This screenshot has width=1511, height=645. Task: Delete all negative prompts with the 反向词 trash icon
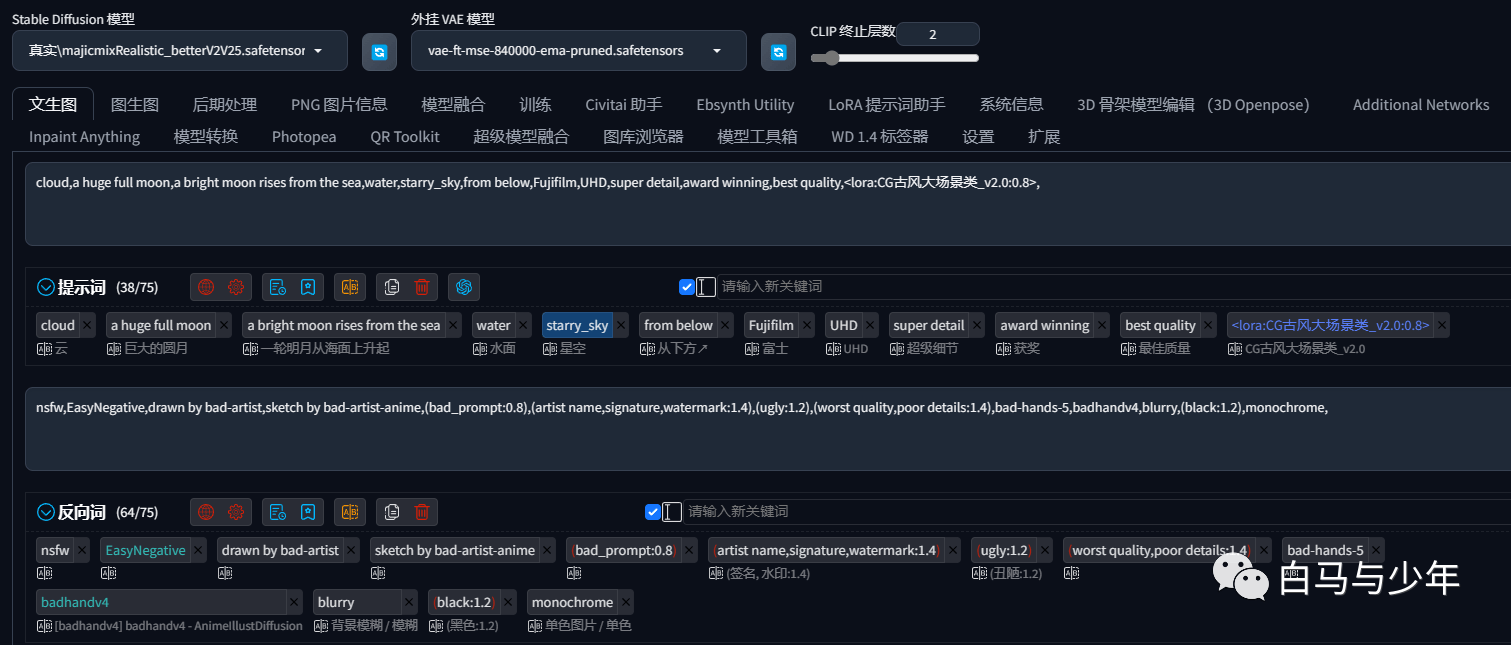point(422,512)
